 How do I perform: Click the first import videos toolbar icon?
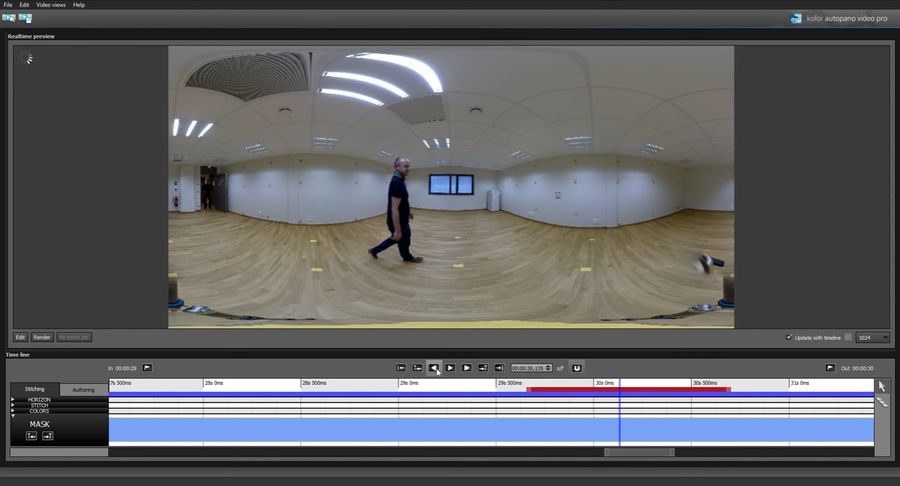9,18
